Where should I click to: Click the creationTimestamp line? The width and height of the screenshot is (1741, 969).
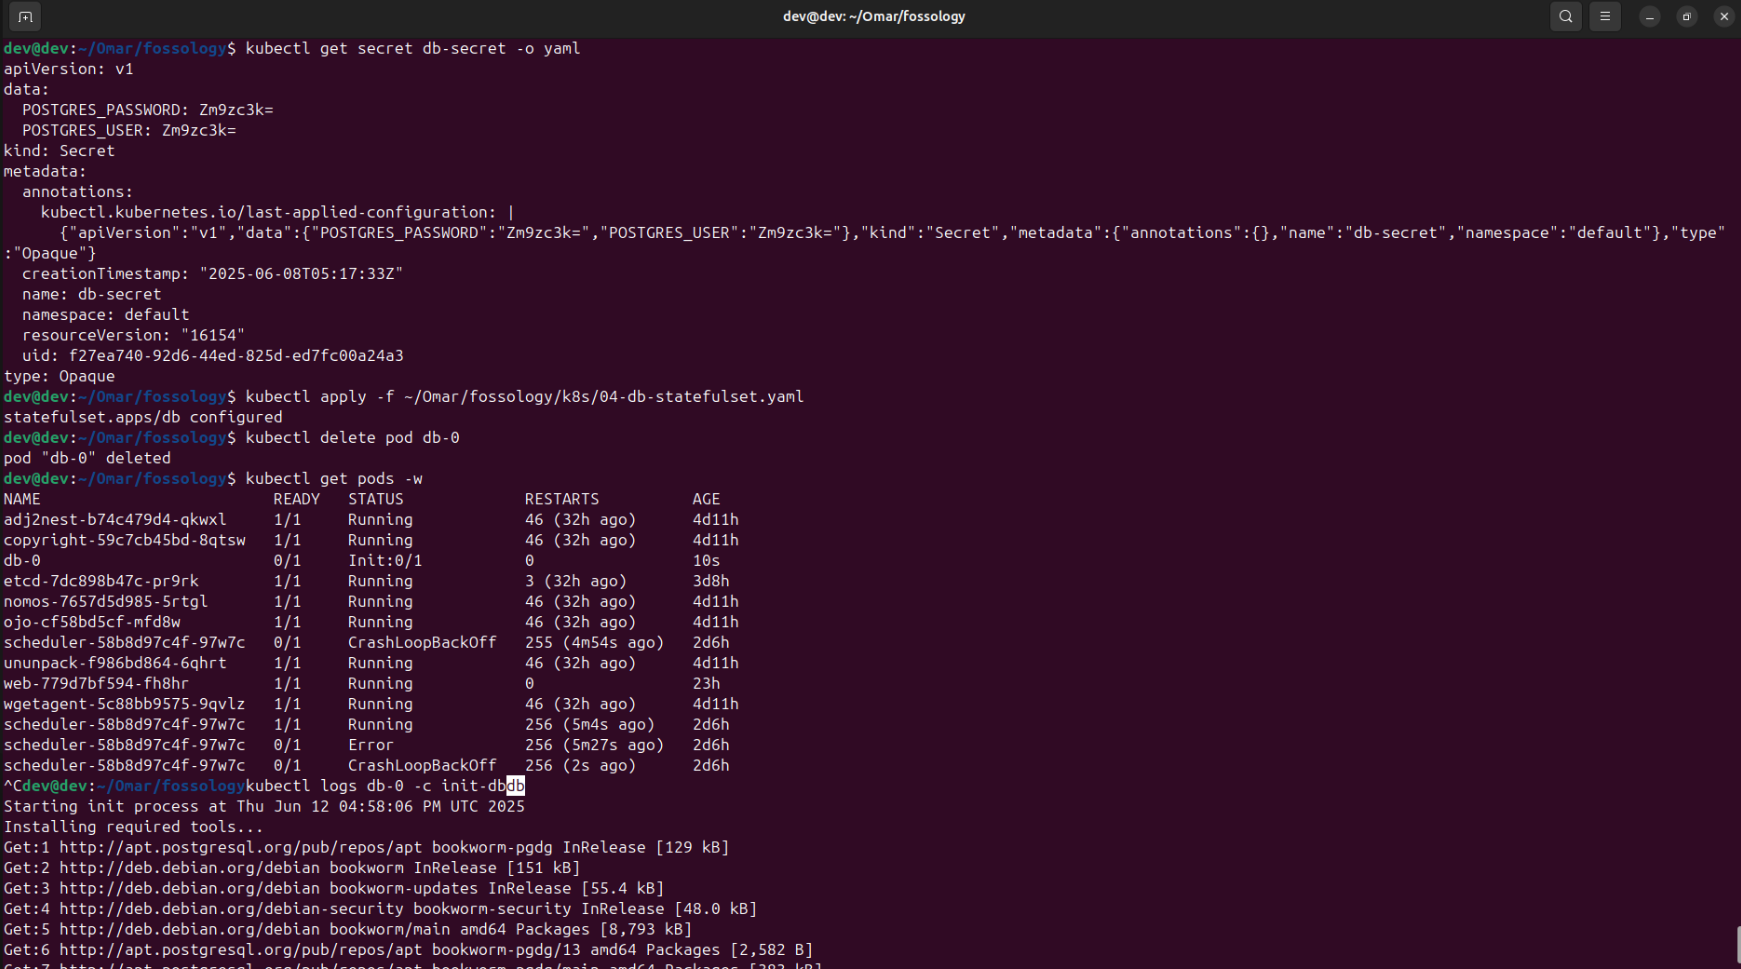tap(212, 274)
